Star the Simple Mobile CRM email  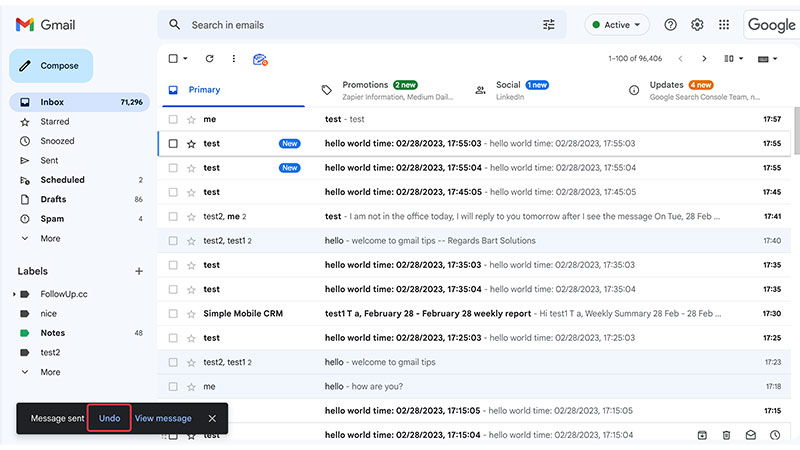191,314
